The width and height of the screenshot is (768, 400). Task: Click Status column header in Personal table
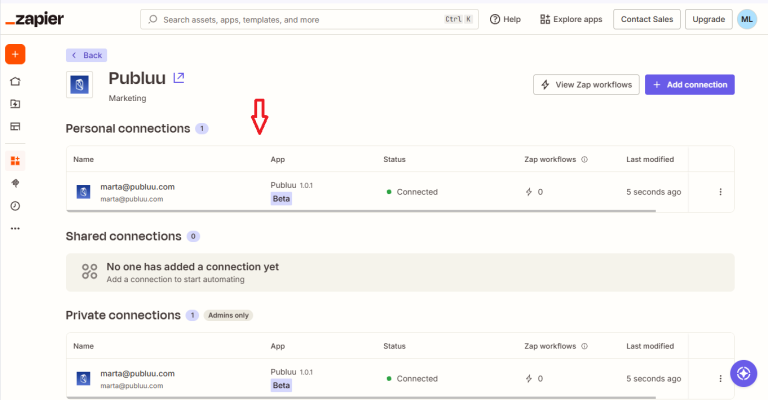point(394,160)
